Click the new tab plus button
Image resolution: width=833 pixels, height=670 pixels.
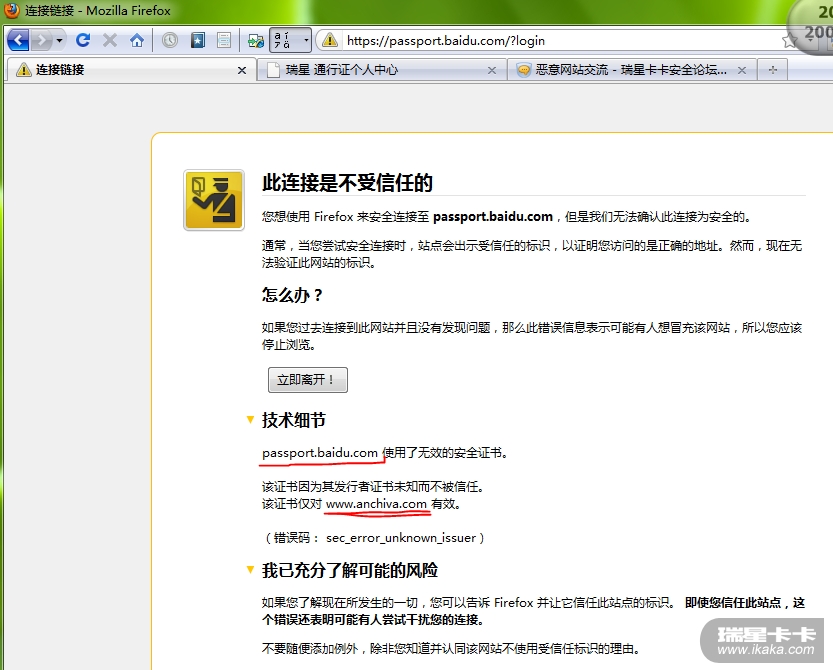[772, 70]
